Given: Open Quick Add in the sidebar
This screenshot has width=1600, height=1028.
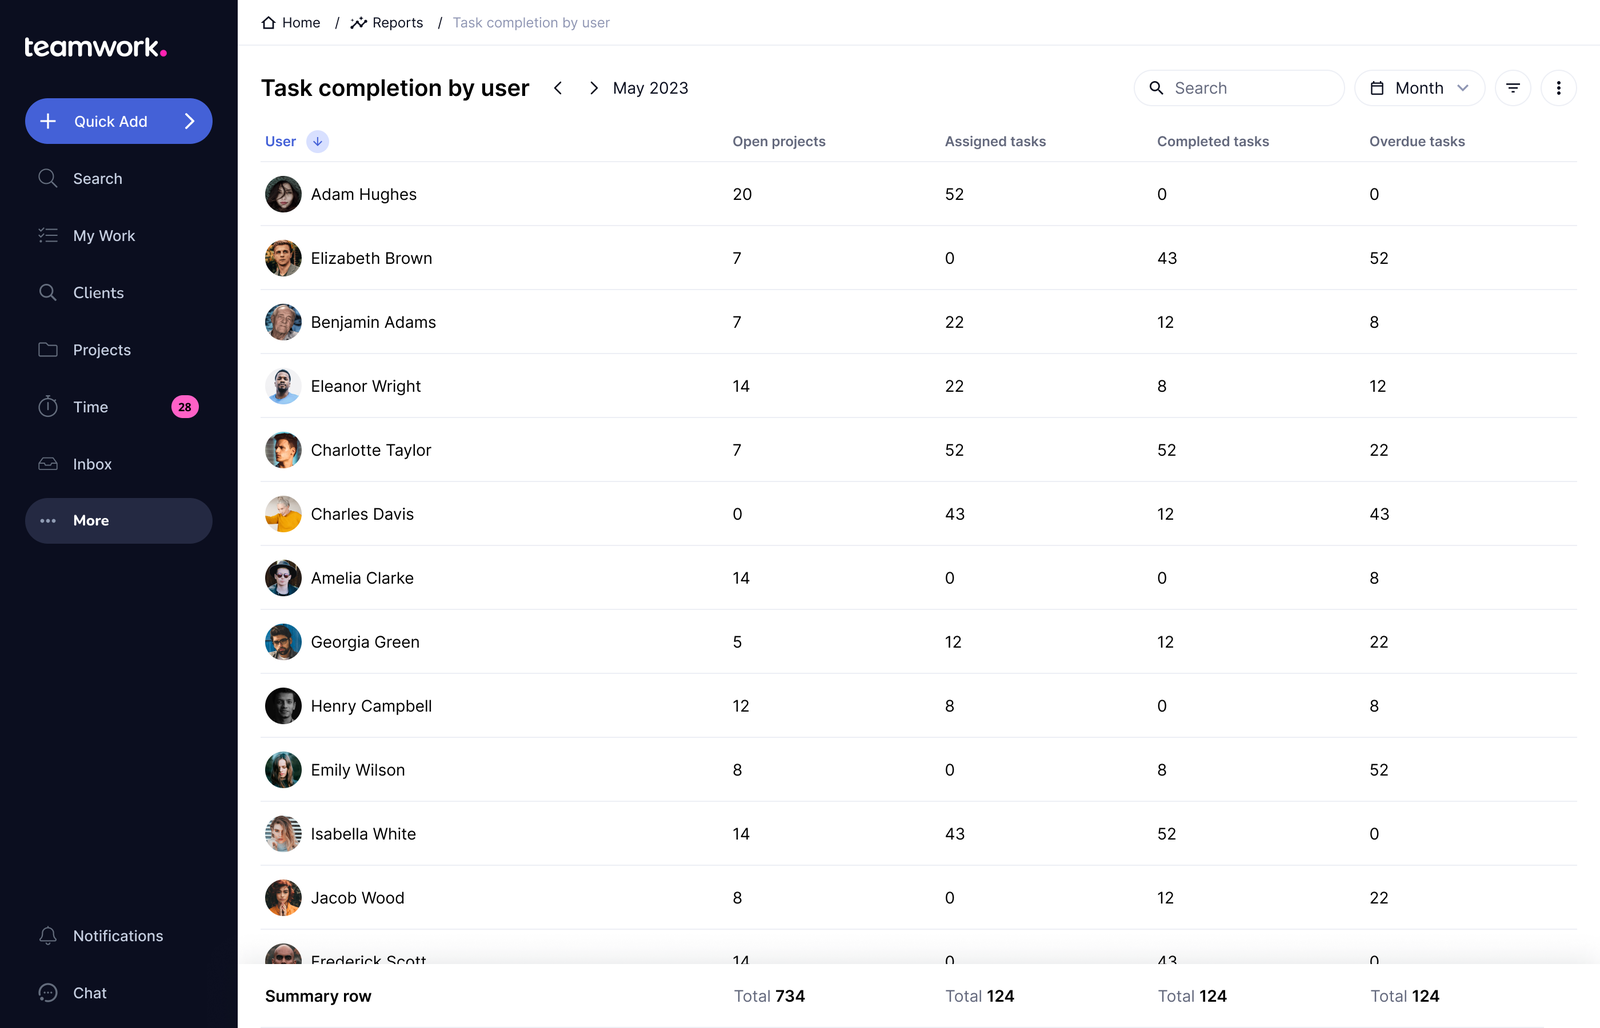Looking at the screenshot, I should click(118, 121).
